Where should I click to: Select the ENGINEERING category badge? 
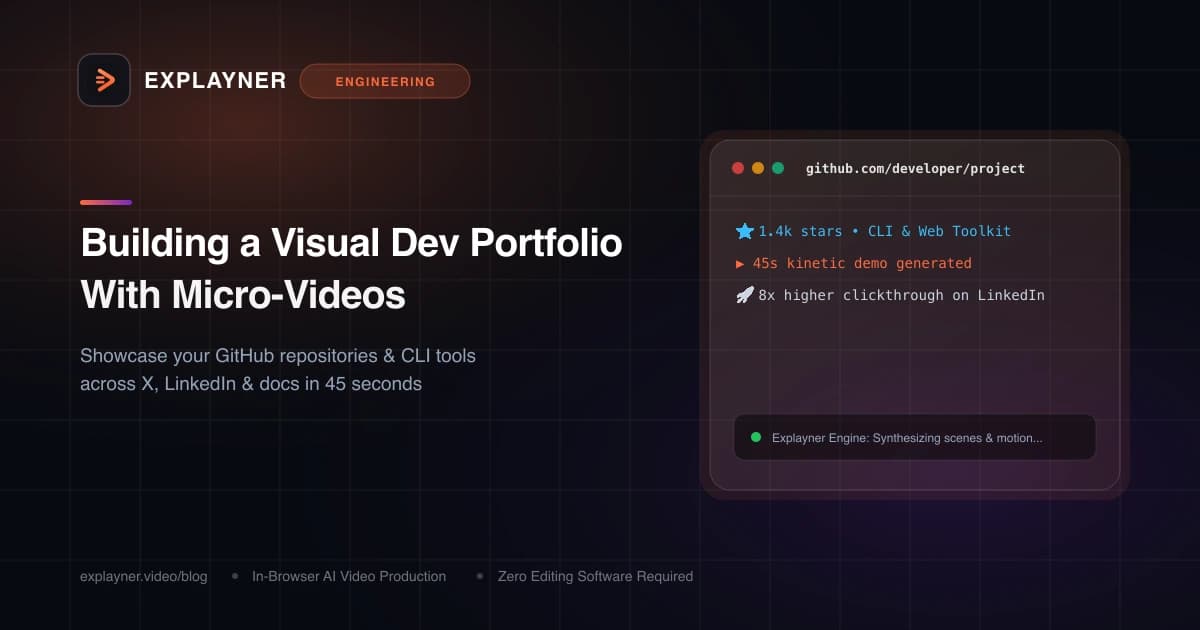(x=385, y=81)
